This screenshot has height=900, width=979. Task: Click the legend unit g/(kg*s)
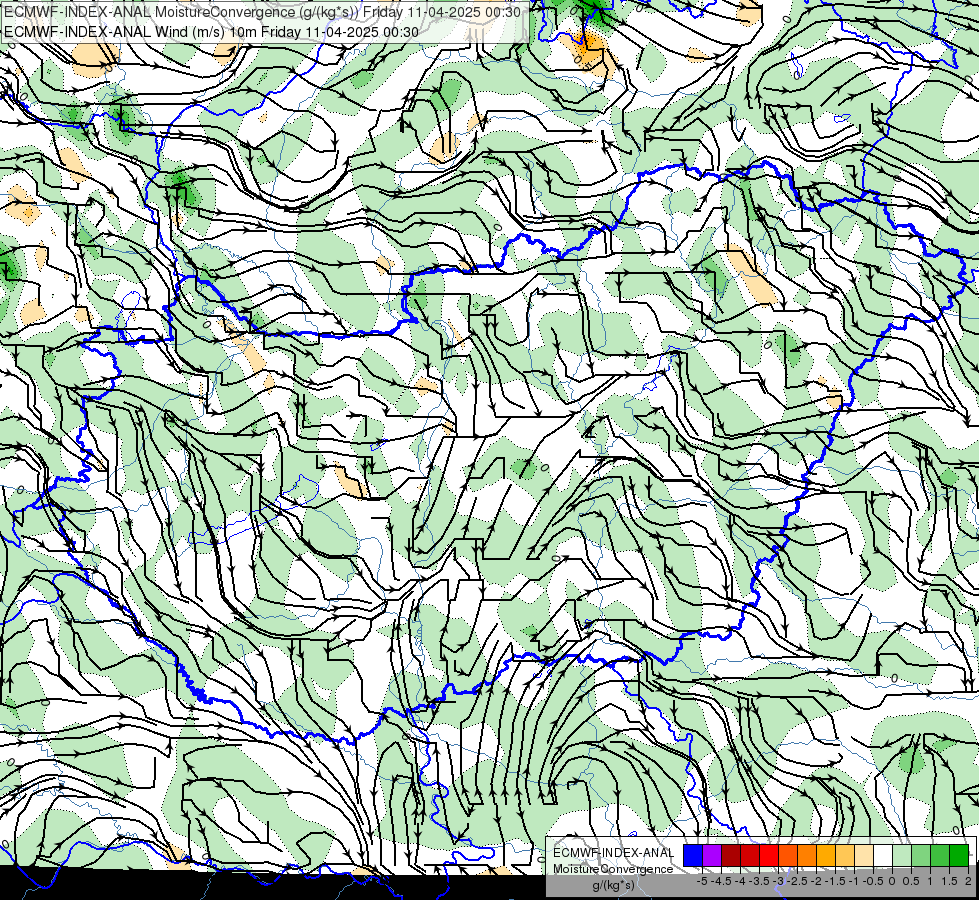[614, 885]
